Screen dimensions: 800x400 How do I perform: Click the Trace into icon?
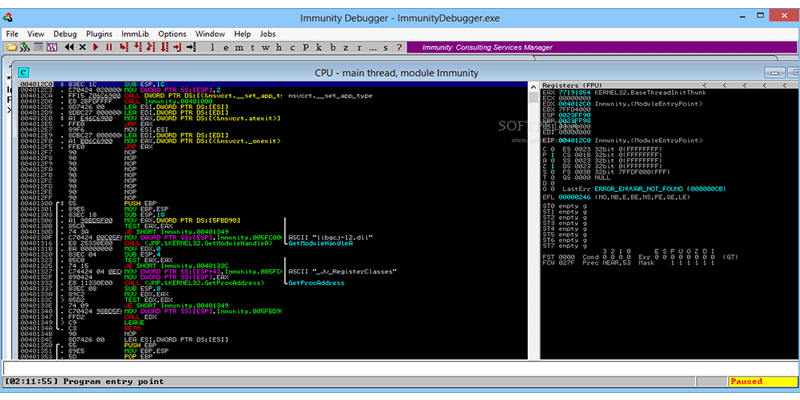pos(151,47)
